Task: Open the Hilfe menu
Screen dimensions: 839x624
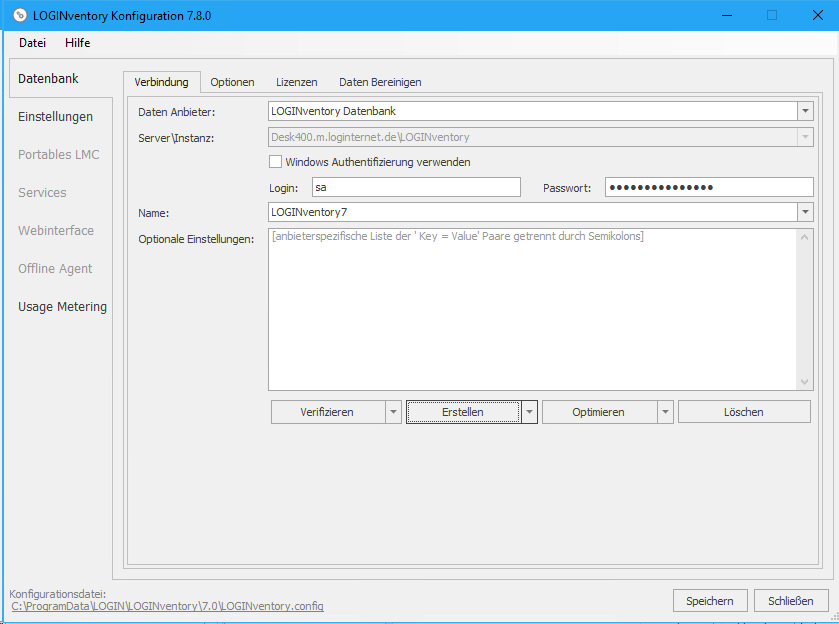Action: (78, 43)
